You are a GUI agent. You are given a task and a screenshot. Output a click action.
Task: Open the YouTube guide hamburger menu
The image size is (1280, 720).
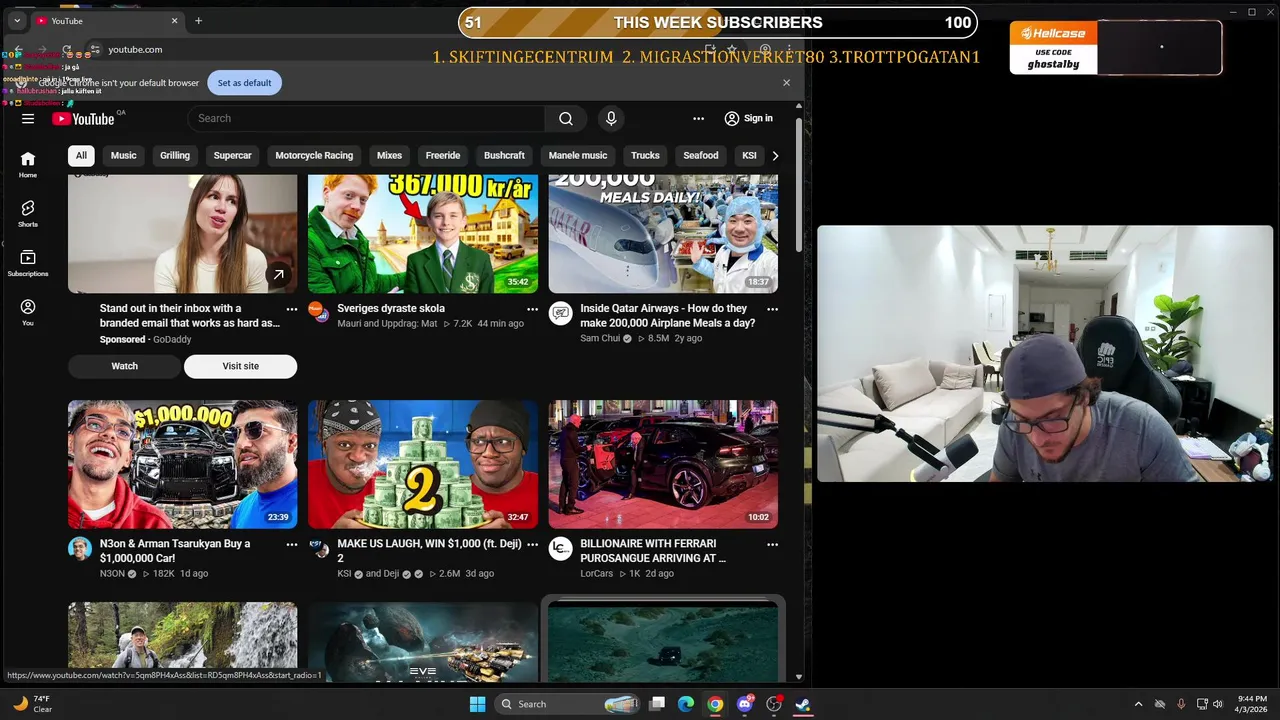[28, 118]
